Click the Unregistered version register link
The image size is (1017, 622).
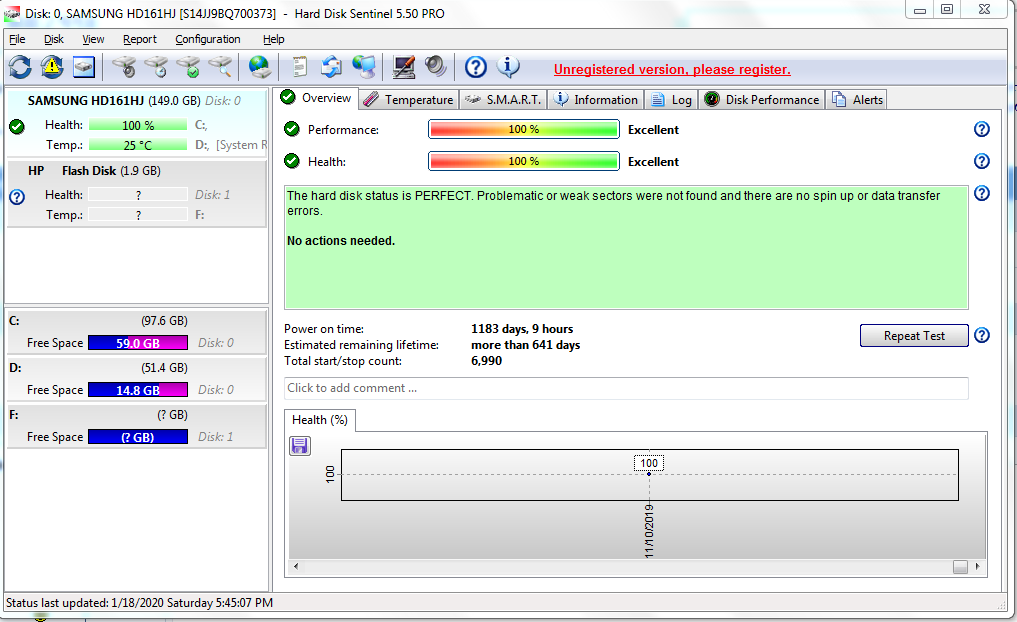(x=672, y=69)
